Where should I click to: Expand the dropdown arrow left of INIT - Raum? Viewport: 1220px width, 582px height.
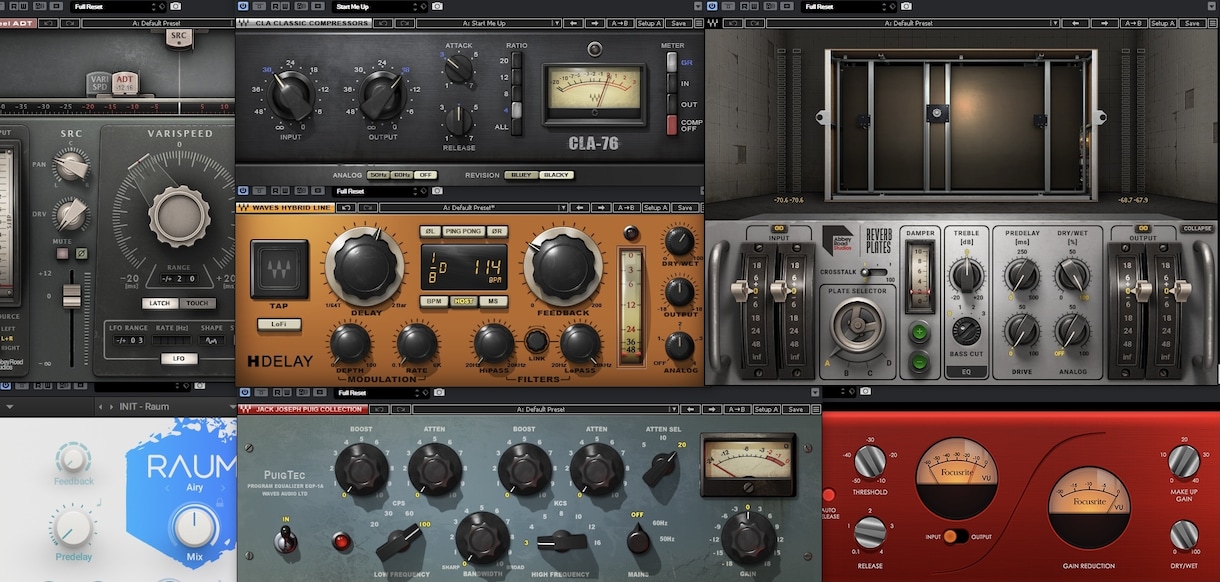pos(9,407)
